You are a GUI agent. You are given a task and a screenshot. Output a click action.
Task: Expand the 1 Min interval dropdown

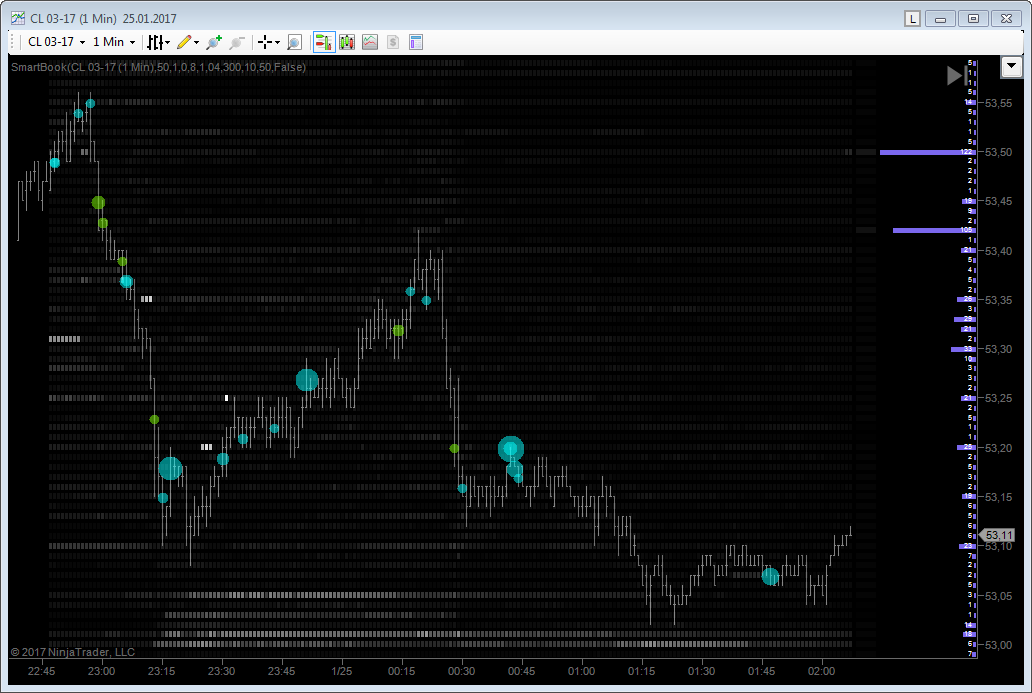[x=114, y=42]
